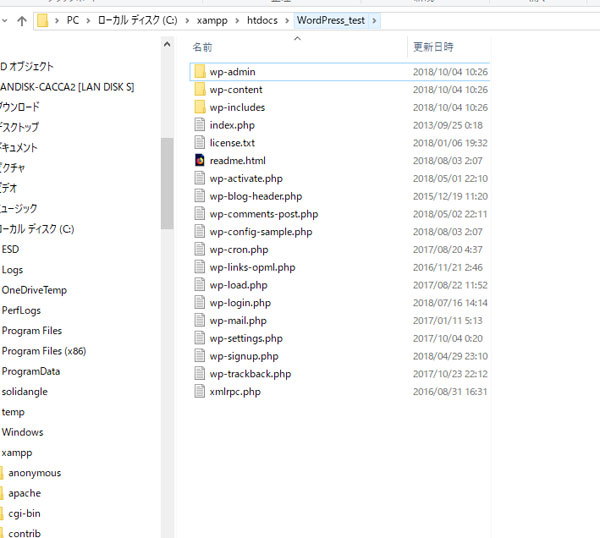Click the wp-signup.php file icon
Screen dimensions: 600x538
pos(199,356)
